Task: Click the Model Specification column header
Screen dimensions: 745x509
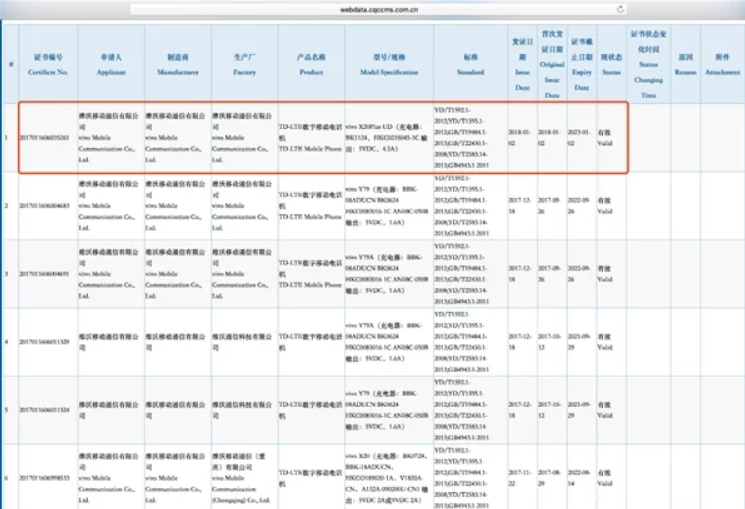Action: pos(389,64)
